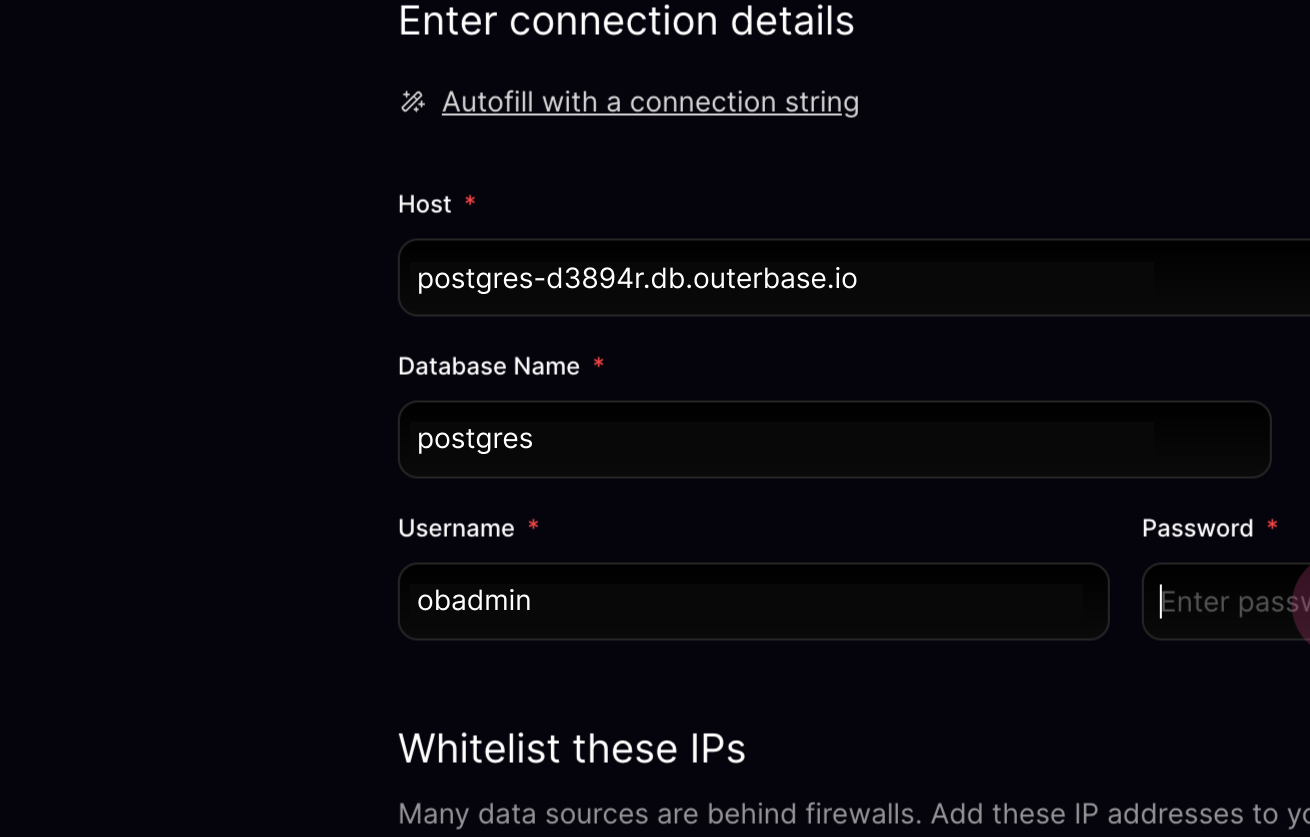Click the Whitelist these IPs heading
The width and height of the screenshot is (1310, 837).
tap(571, 747)
